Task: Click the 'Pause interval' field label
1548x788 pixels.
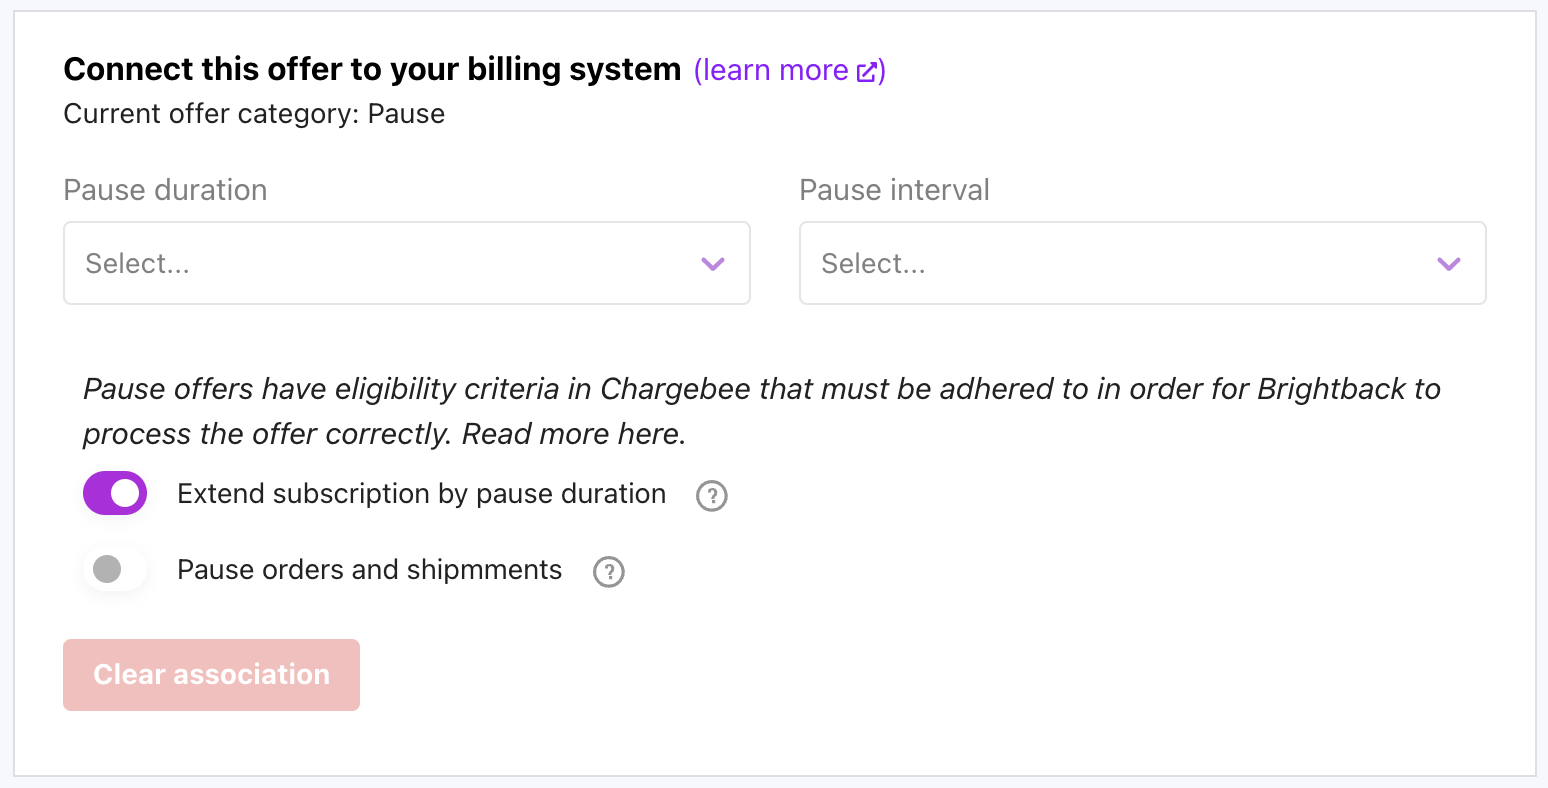Action: coord(894,190)
